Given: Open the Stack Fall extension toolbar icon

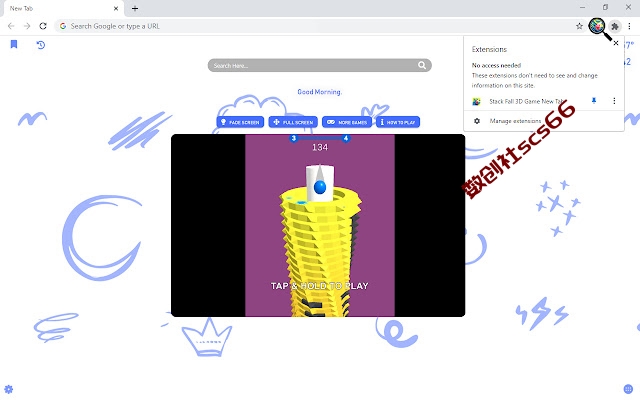Looking at the screenshot, I should [597, 26].
